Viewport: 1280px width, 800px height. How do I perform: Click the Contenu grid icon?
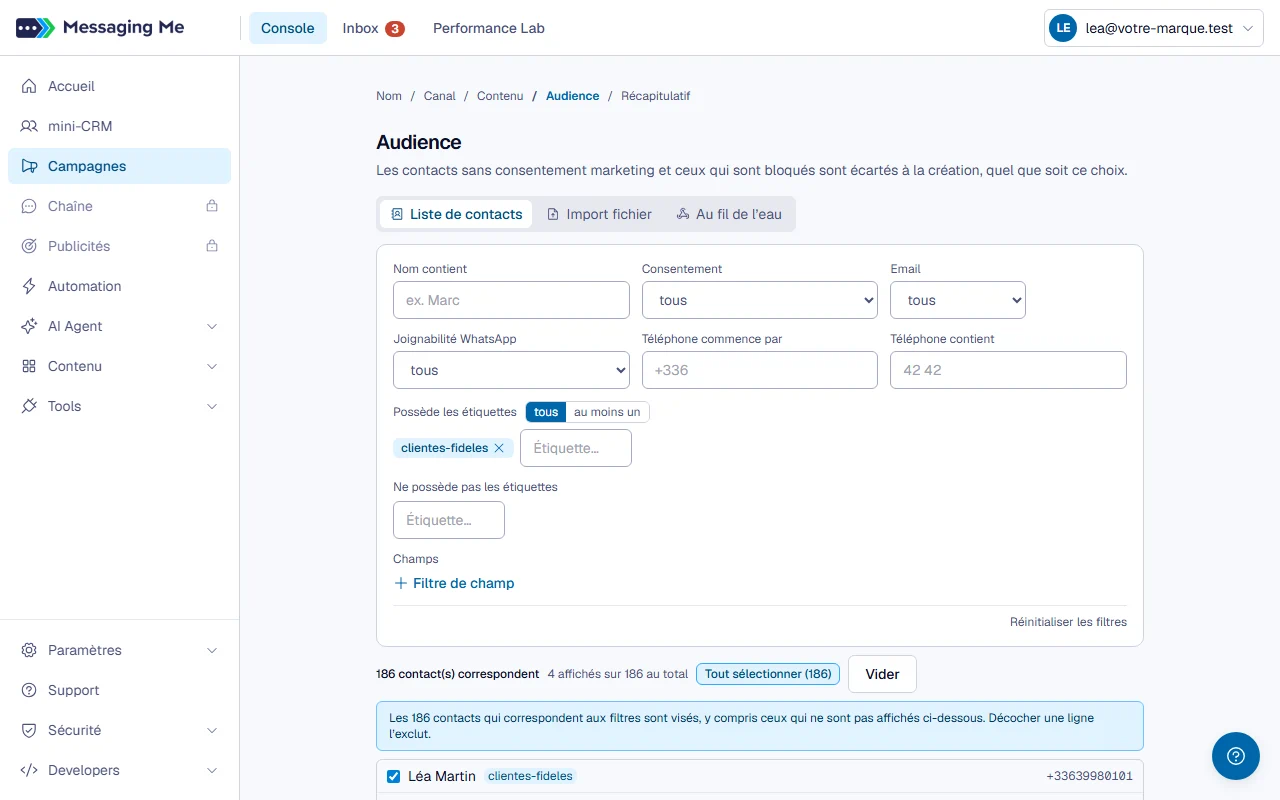point(29,366)
